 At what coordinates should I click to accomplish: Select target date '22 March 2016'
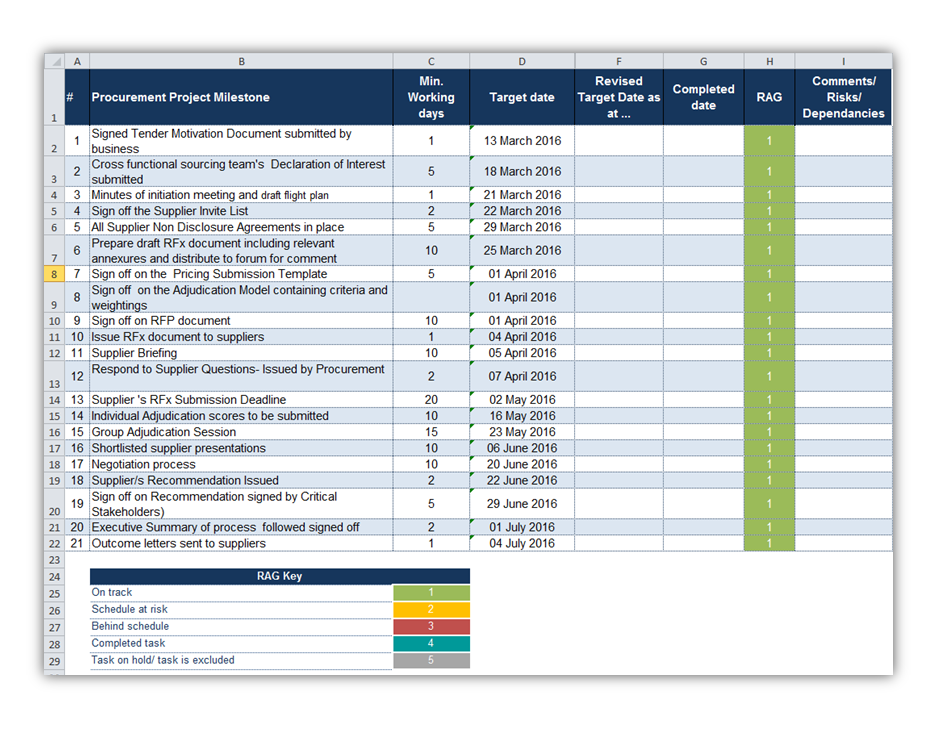pyautogui.click(x=522, y=211)
